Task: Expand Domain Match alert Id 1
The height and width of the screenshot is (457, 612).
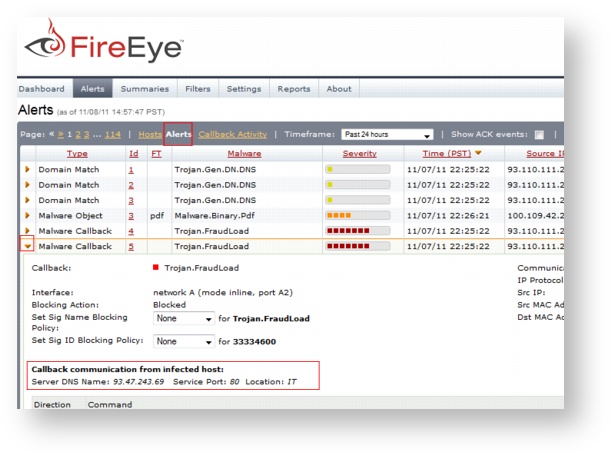Action: 27,169
